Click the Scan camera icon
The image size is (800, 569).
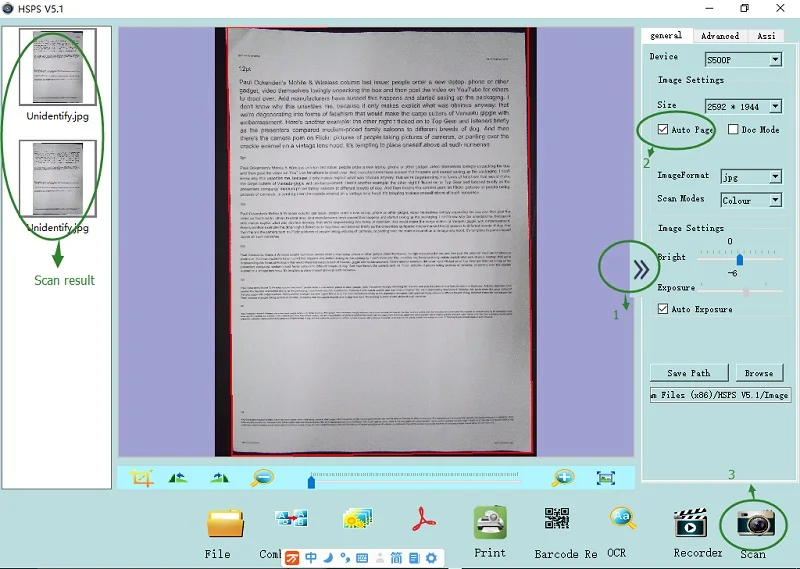click(x=756, y=524)
